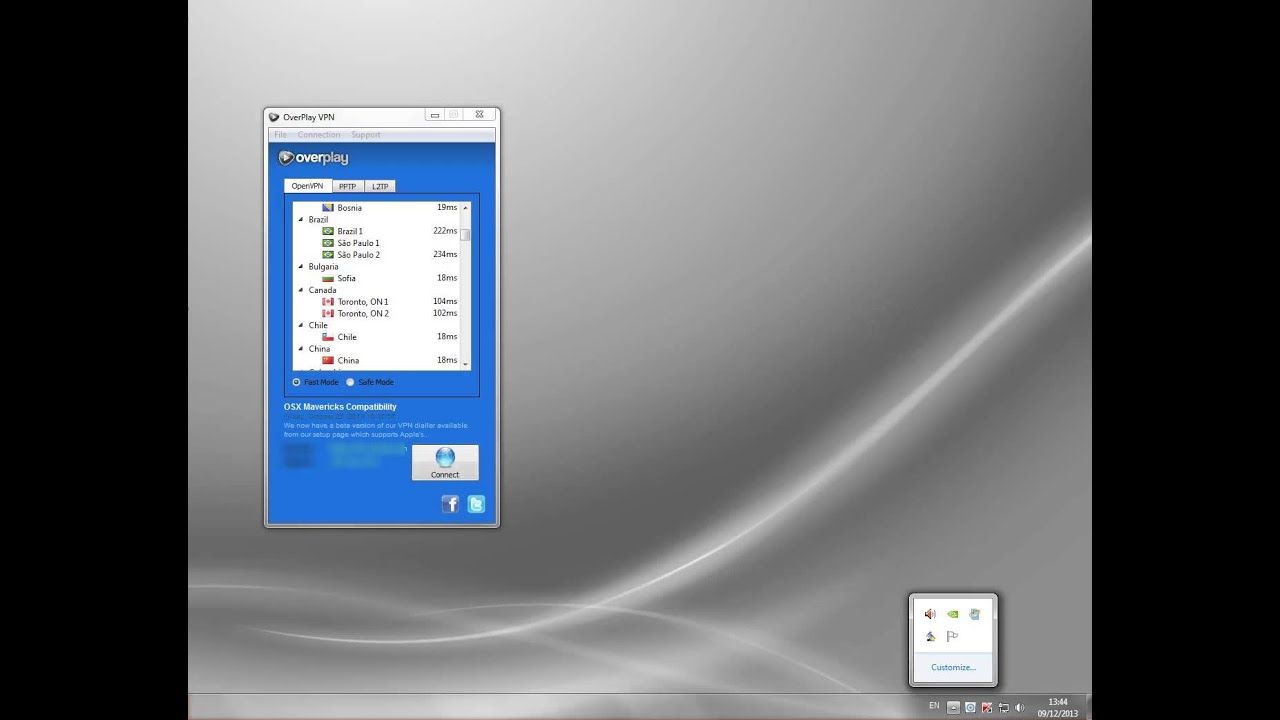
Task: Click the 222ms ping value
Action: [445, 231]
